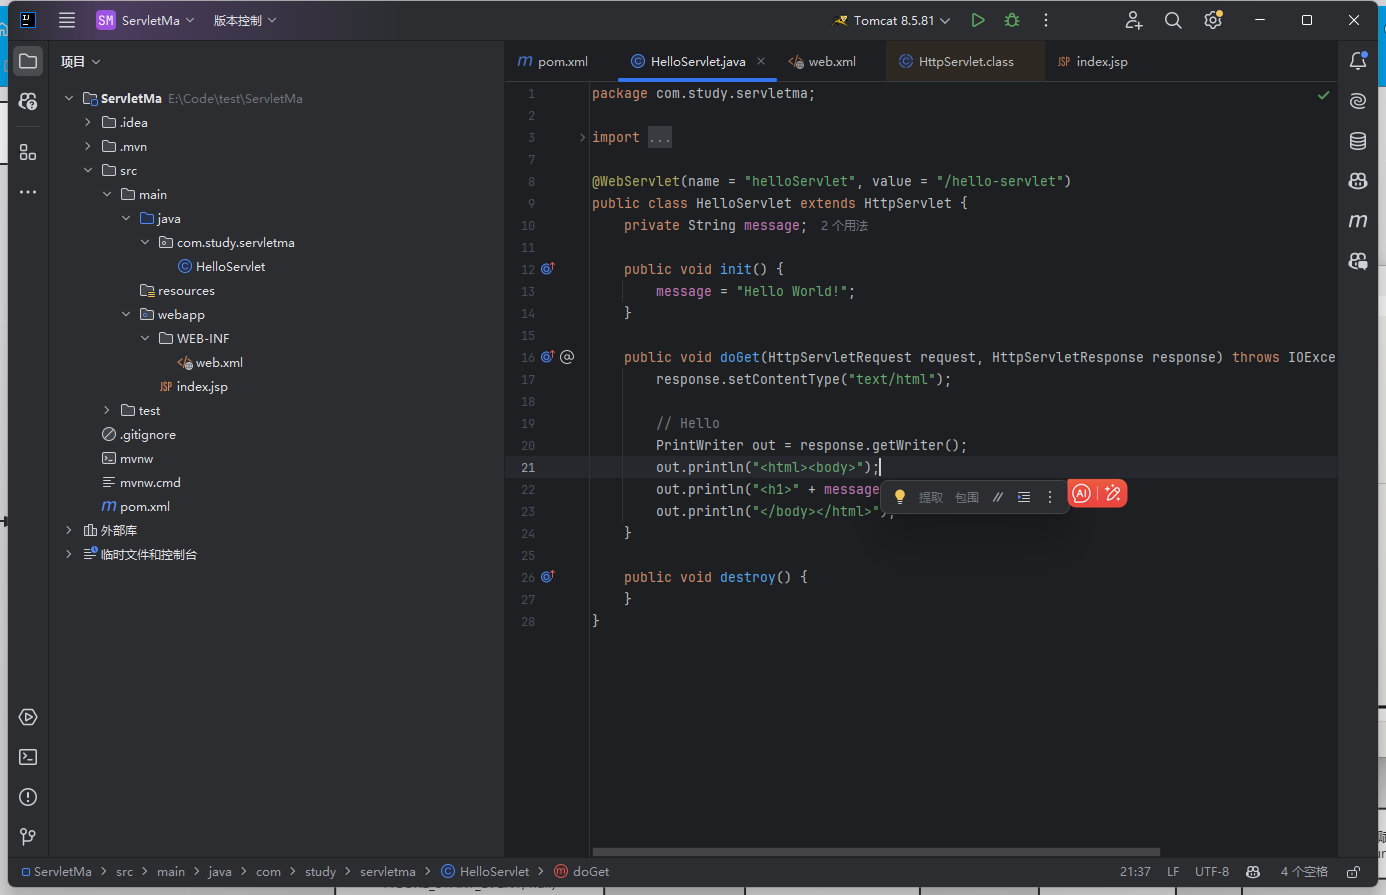Click override gutter icon on line 26
1386x895 pixels.
click(x=547, y=577)
